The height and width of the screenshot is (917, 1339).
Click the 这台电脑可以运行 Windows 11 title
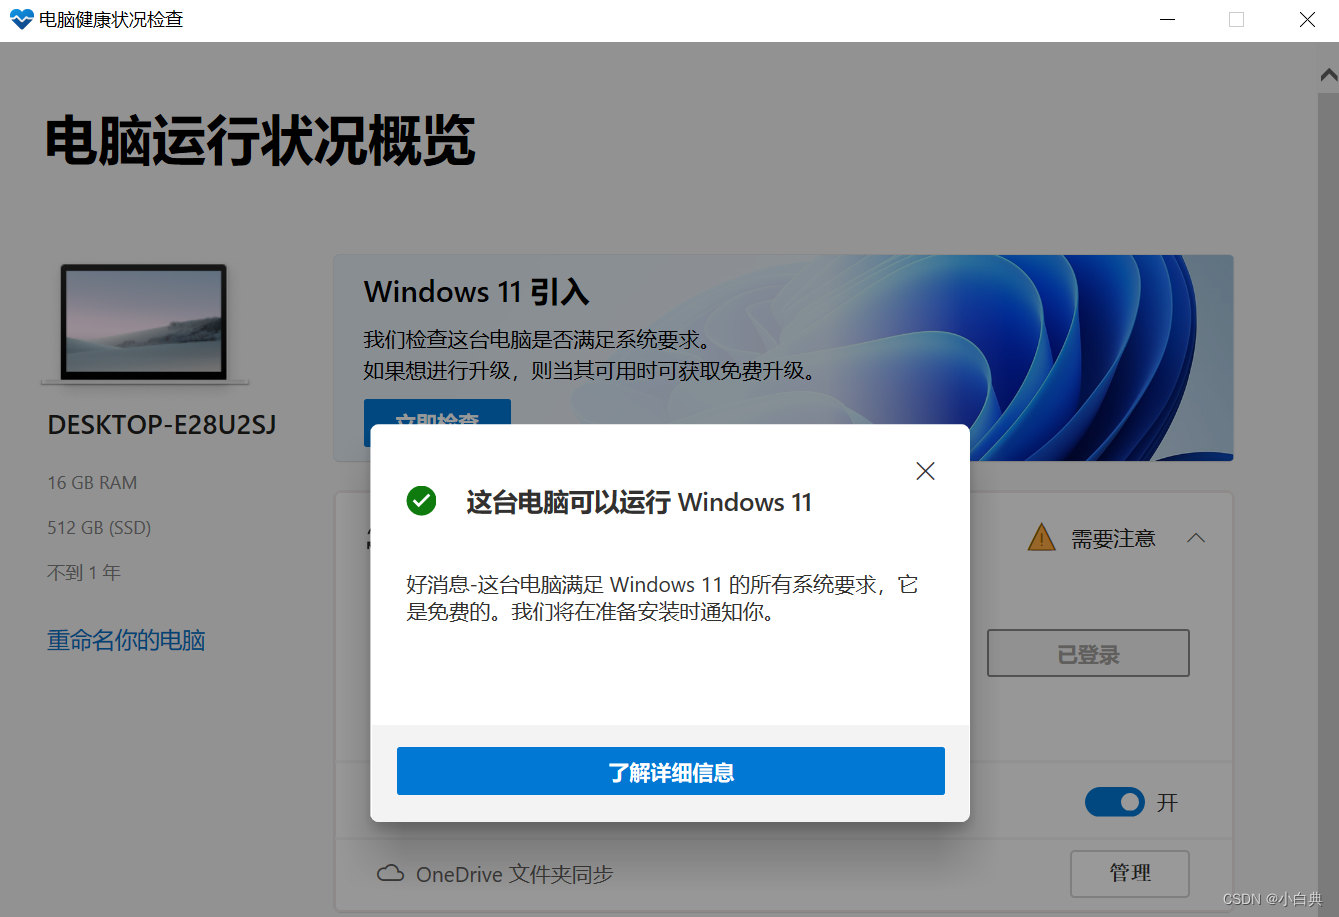(x=639, y=502)
